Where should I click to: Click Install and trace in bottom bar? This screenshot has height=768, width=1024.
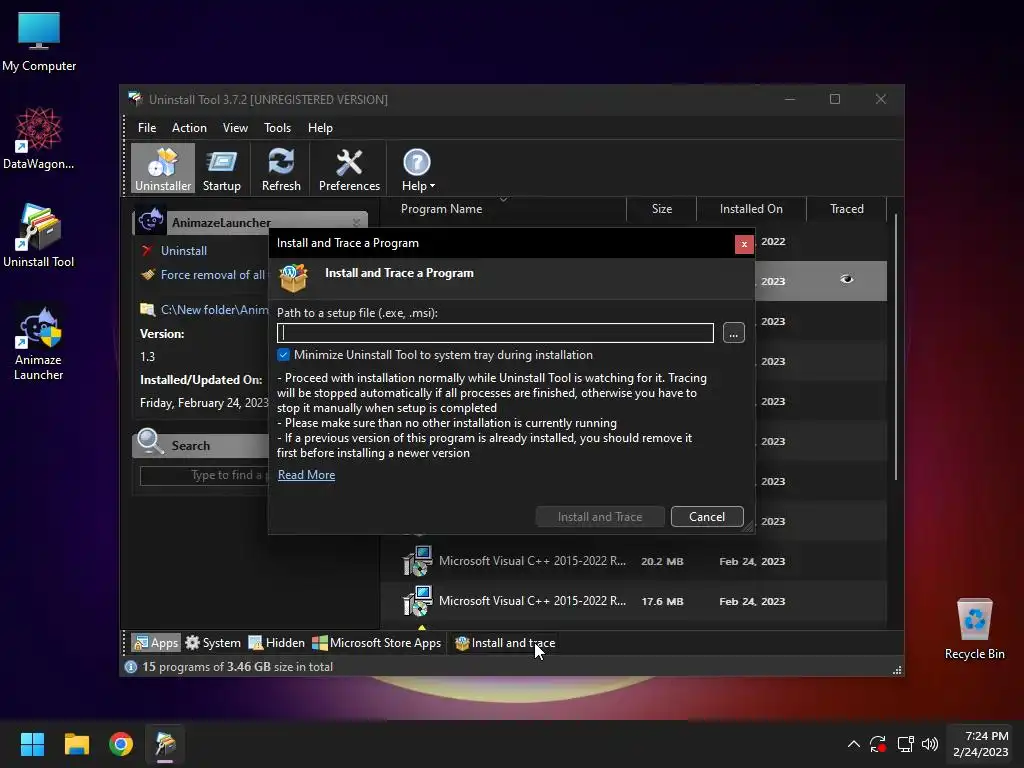click(505, 643)
